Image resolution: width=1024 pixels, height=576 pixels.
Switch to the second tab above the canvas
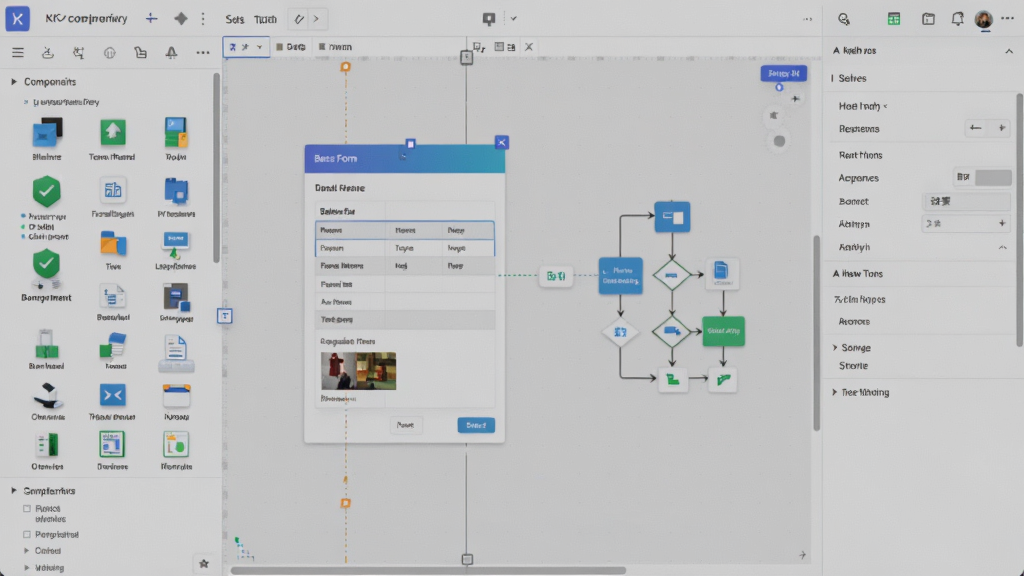click(x=335, y=47)
